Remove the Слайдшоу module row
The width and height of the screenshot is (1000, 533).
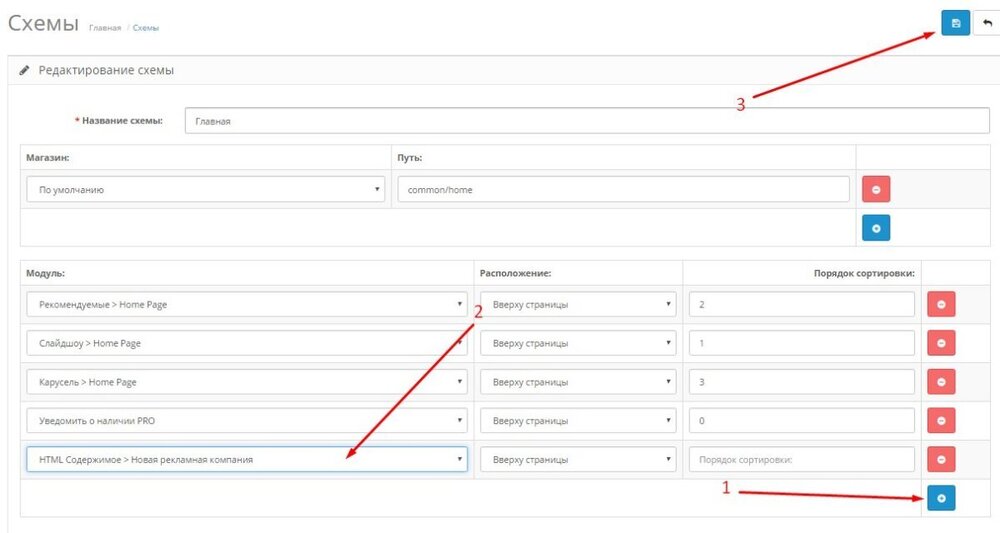point(941,343)
